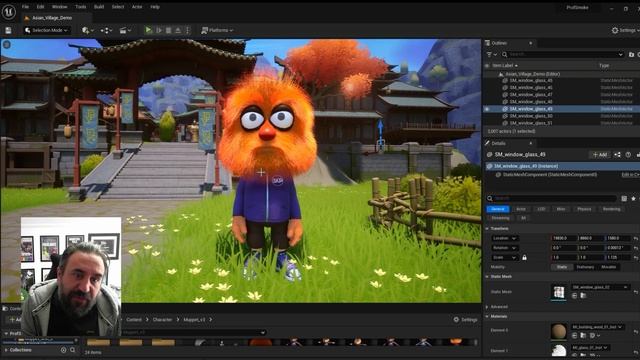Click the Unreal Engine logo icon
Screen dimensions: 640x360
click(x=9, y=11)
